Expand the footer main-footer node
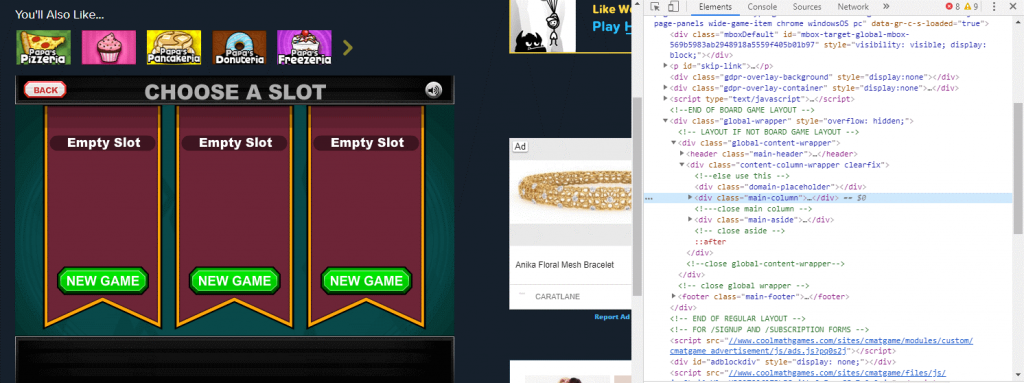 [674, 297]
